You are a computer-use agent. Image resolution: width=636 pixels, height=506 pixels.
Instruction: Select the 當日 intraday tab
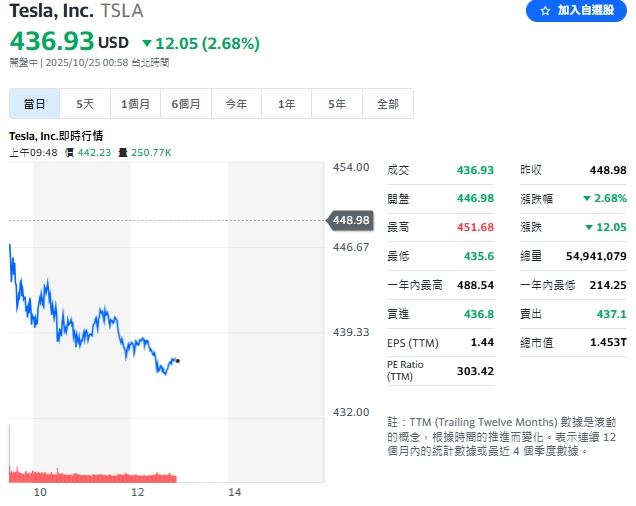point(35,104)
